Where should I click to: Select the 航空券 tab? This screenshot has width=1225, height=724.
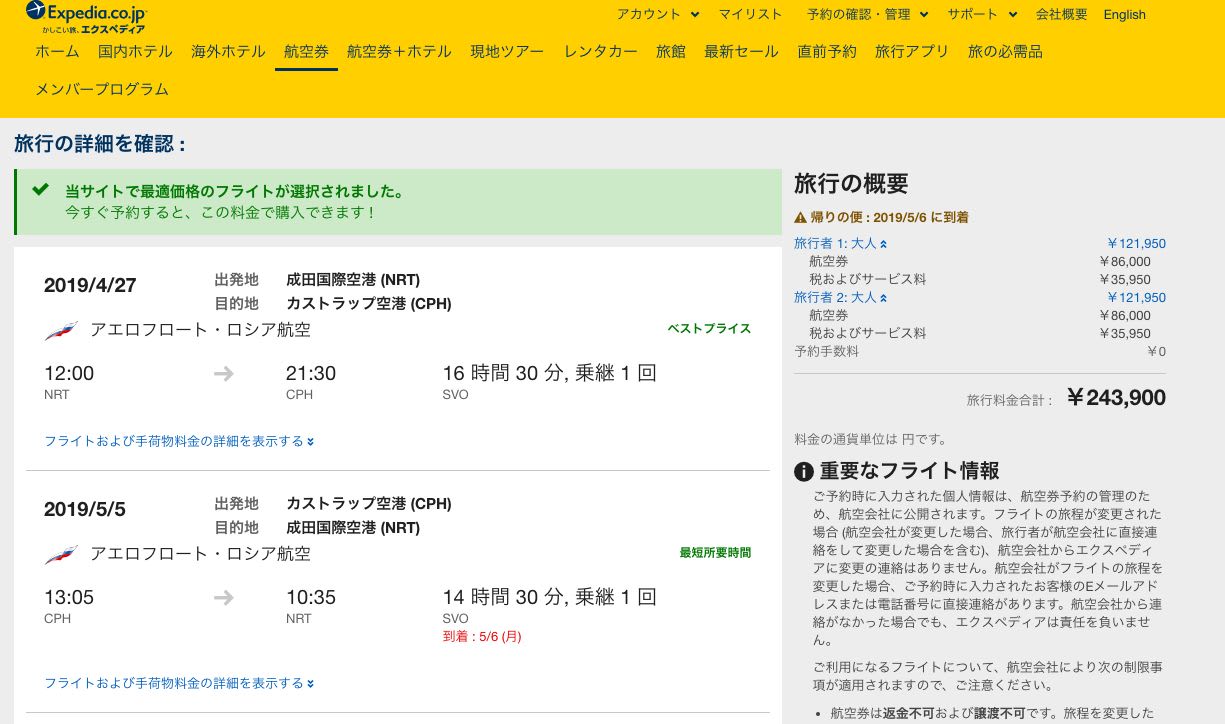click(306, 51)
